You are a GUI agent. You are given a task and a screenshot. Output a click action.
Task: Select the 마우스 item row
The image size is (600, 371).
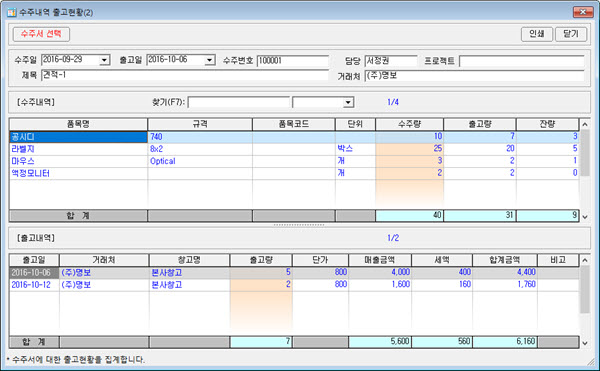(x=294, y=161)
